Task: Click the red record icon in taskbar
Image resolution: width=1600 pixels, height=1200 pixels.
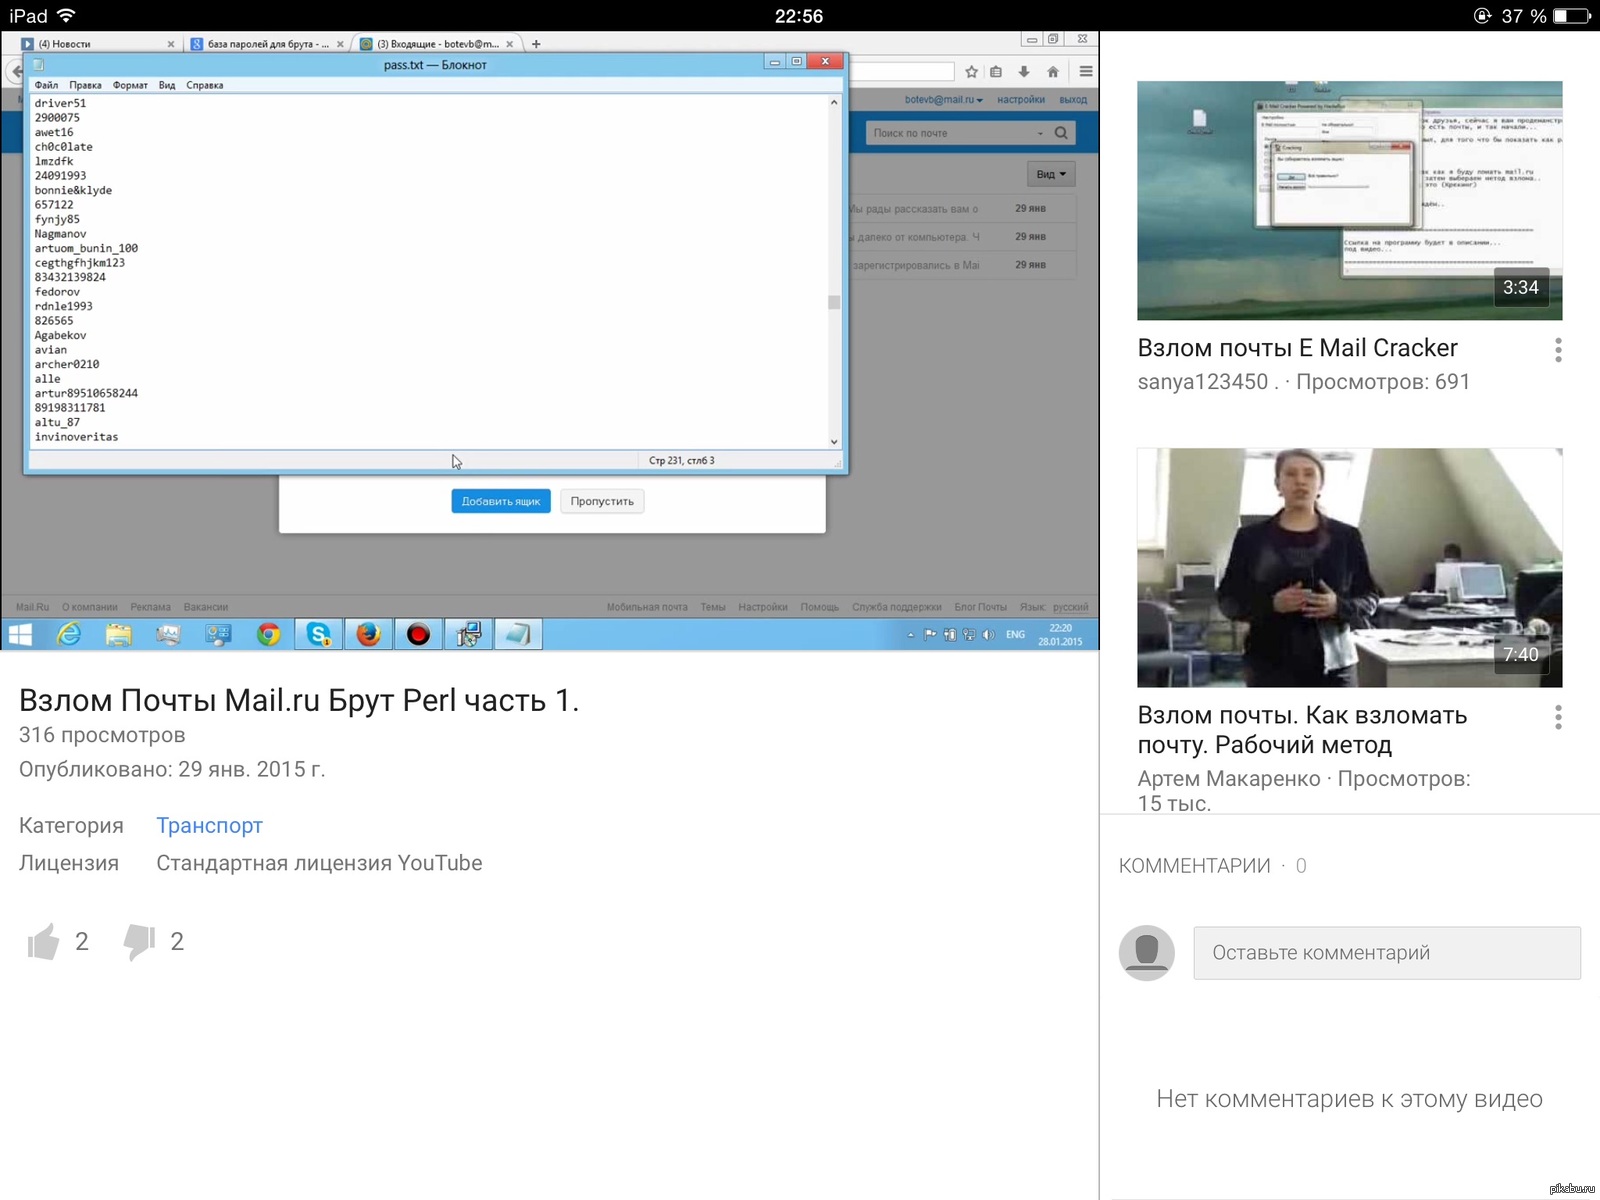Action: click(418, 634)
